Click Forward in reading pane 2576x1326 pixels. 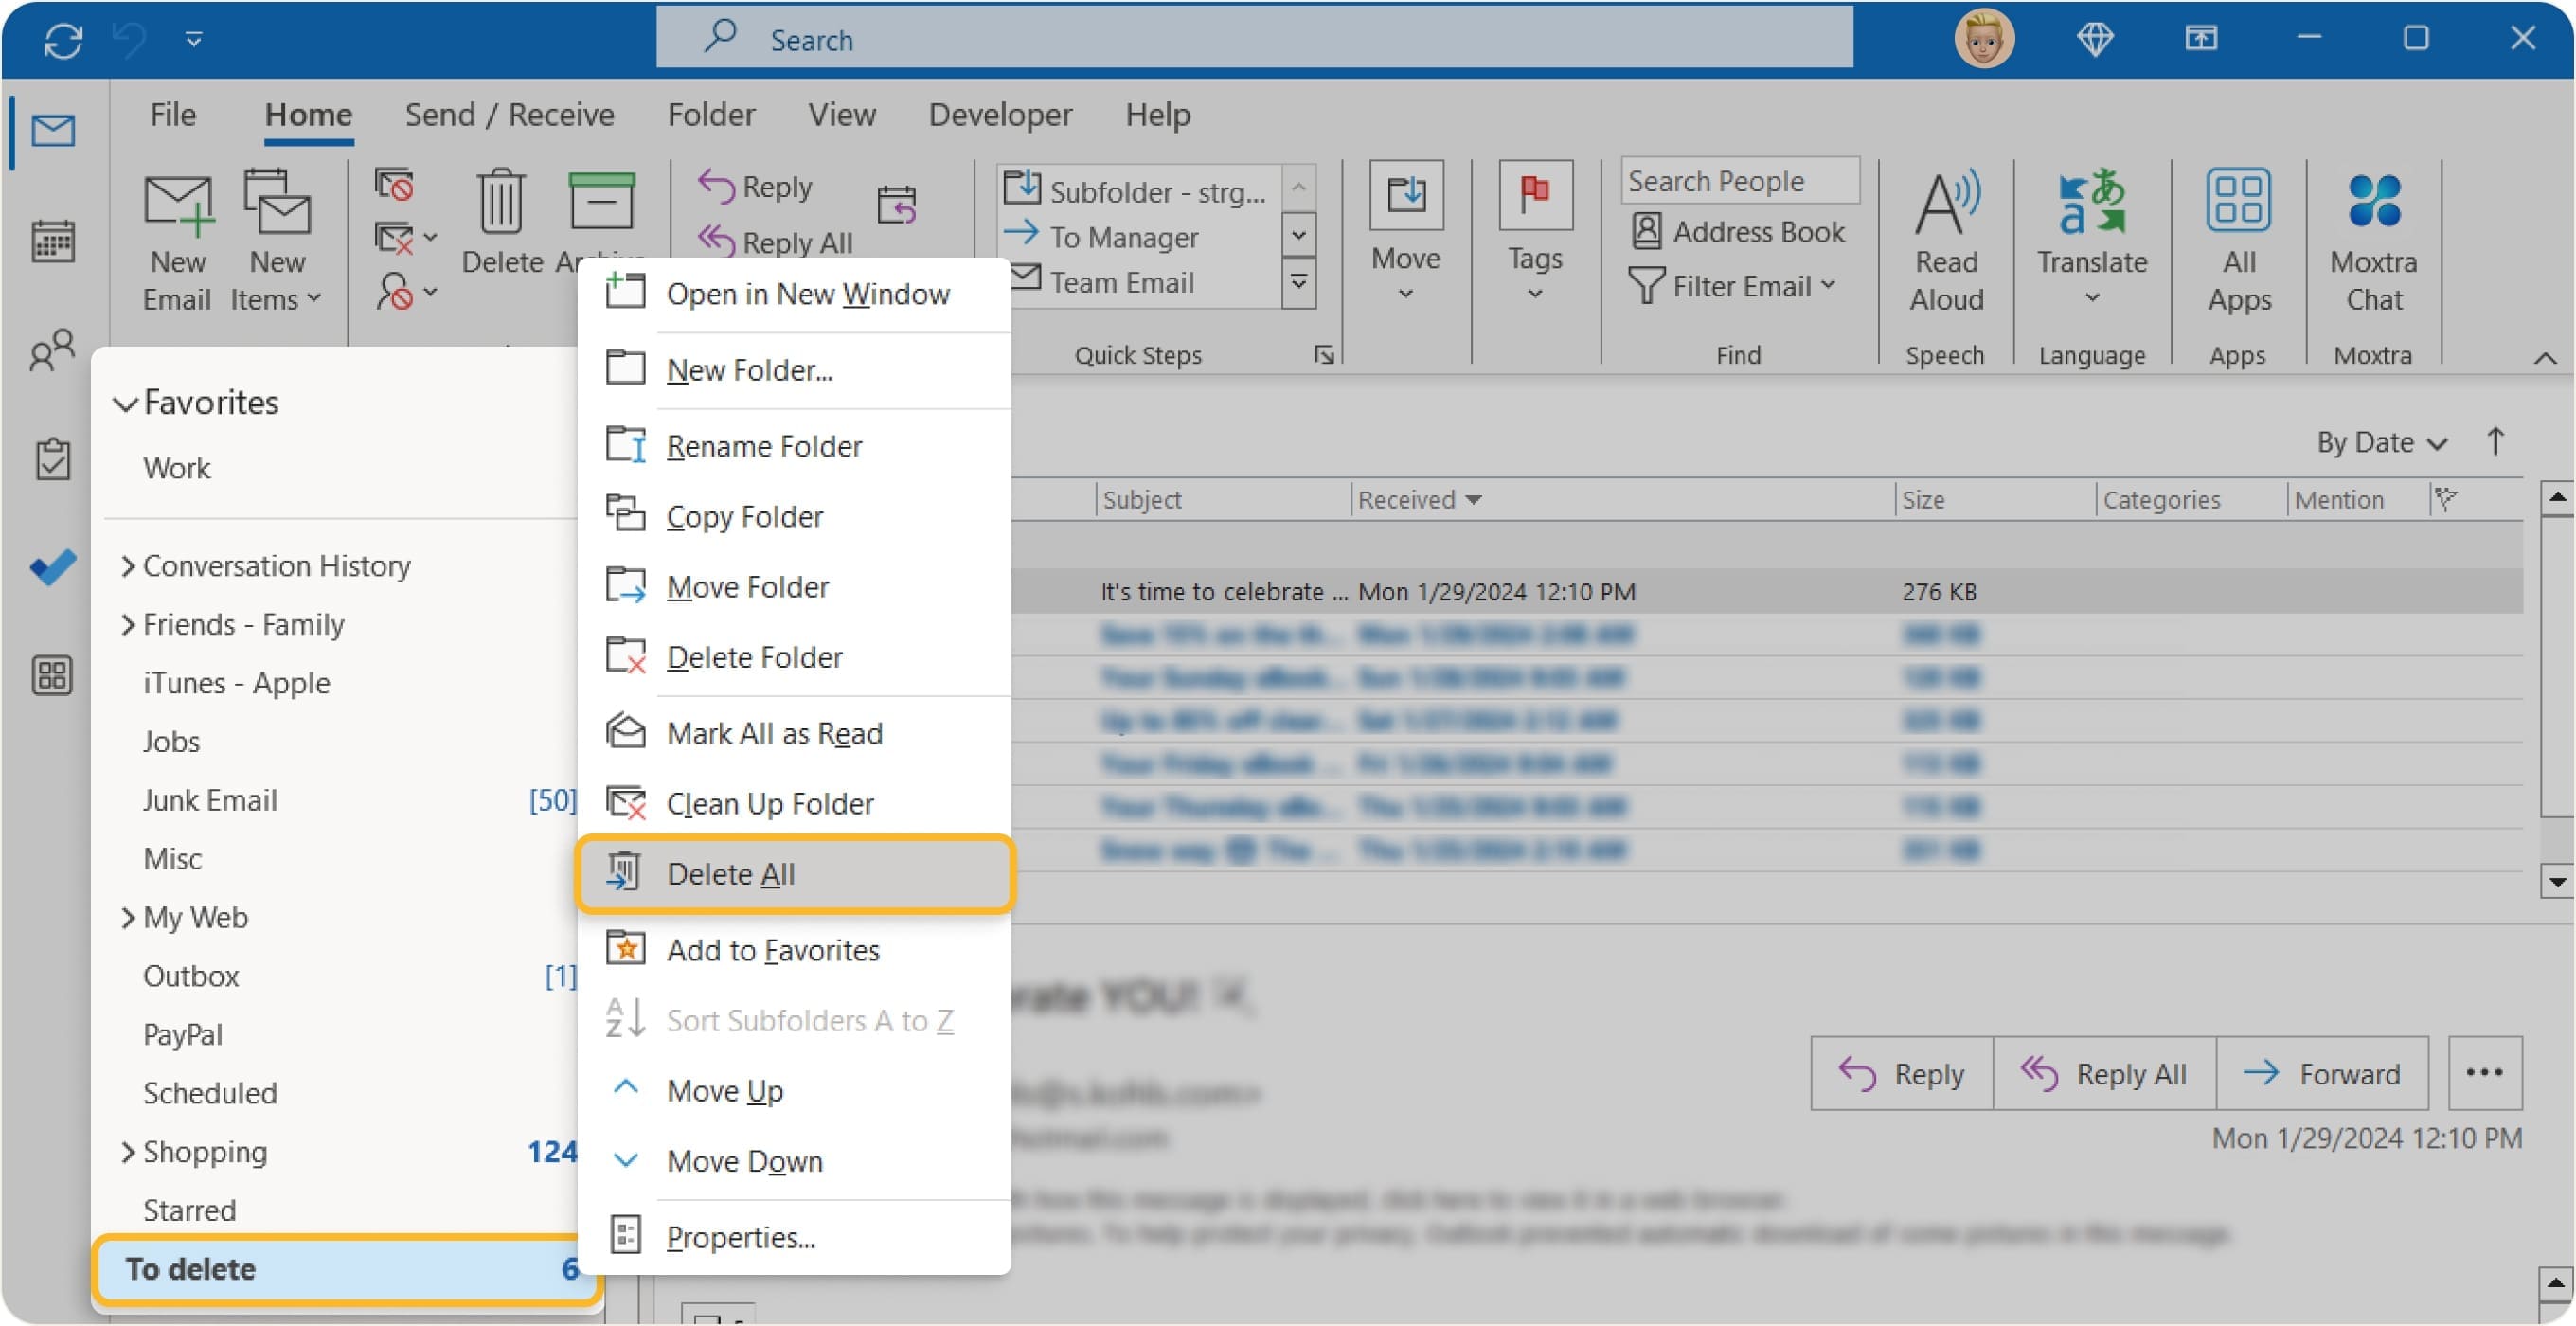(x=2322, y=1074)
